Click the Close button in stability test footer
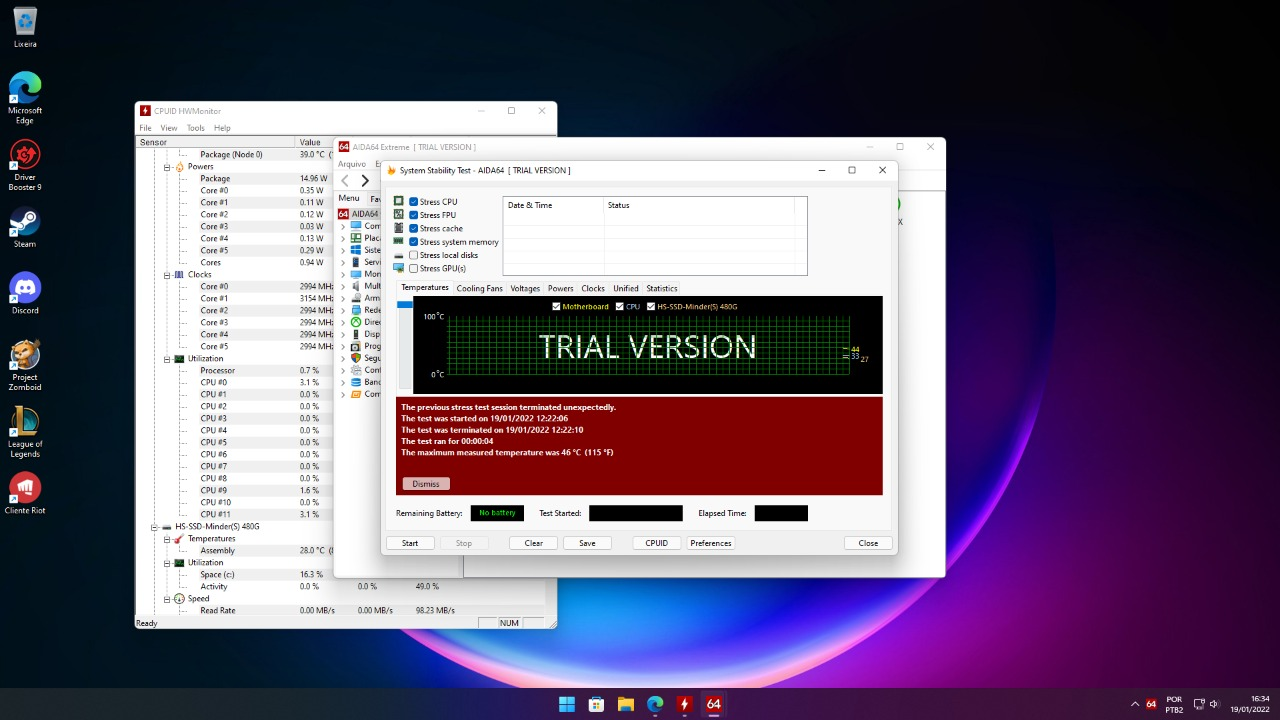The width and height of the screenshot is (1280, 720). 868,543
